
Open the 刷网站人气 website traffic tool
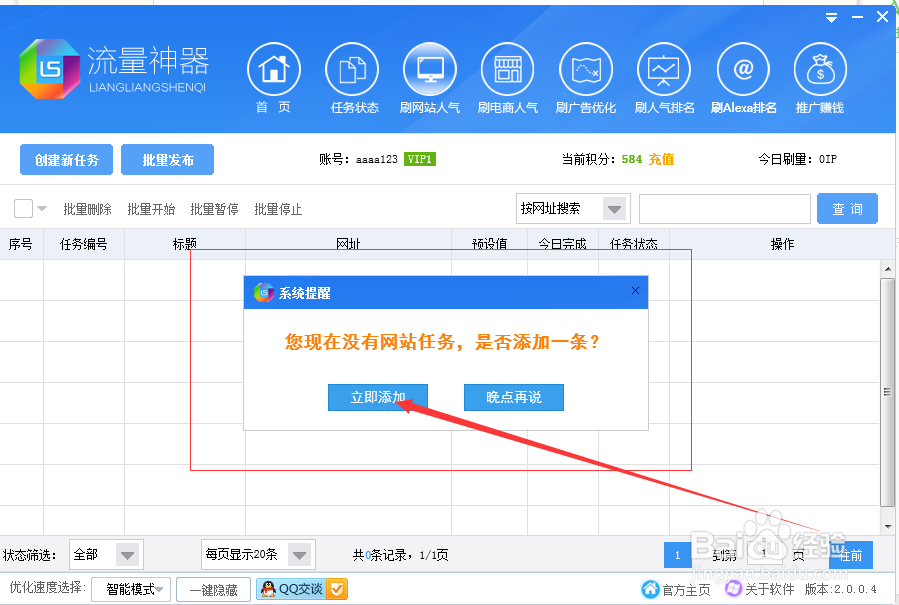[429, 70]
